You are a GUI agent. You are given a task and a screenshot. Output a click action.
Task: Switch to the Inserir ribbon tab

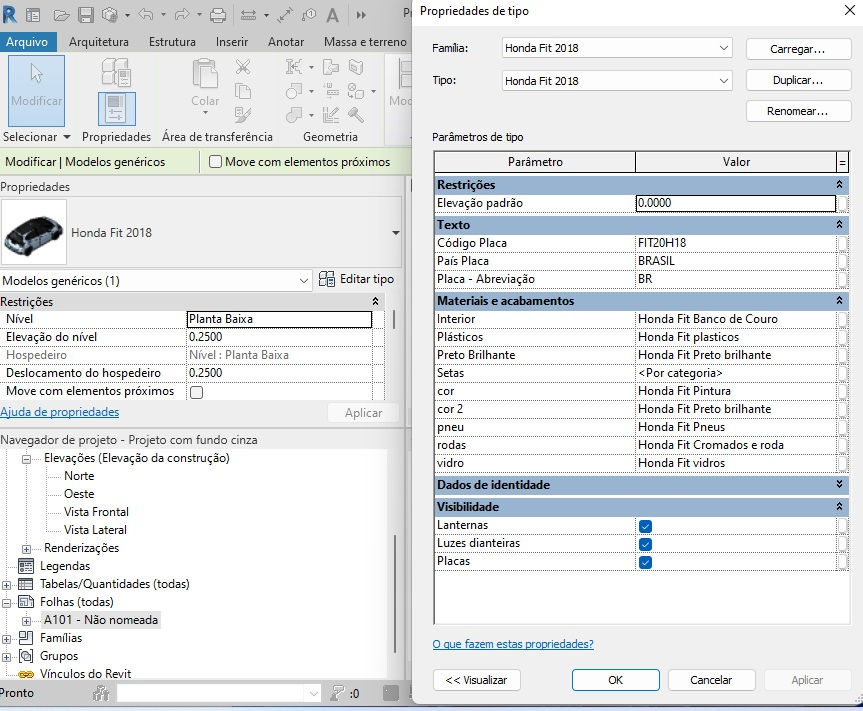tap(232, 42)
